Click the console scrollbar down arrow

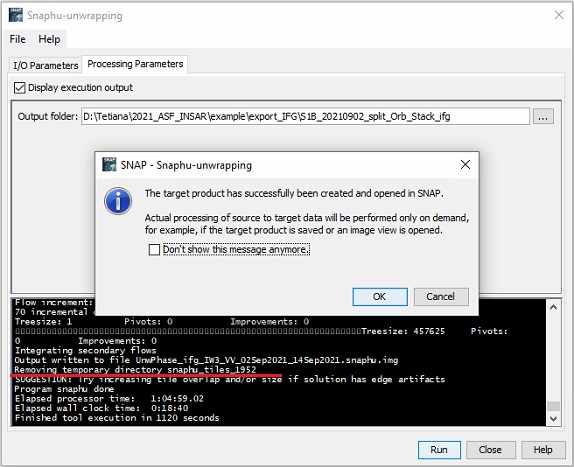pyautogui.click(x=553, y=419)
